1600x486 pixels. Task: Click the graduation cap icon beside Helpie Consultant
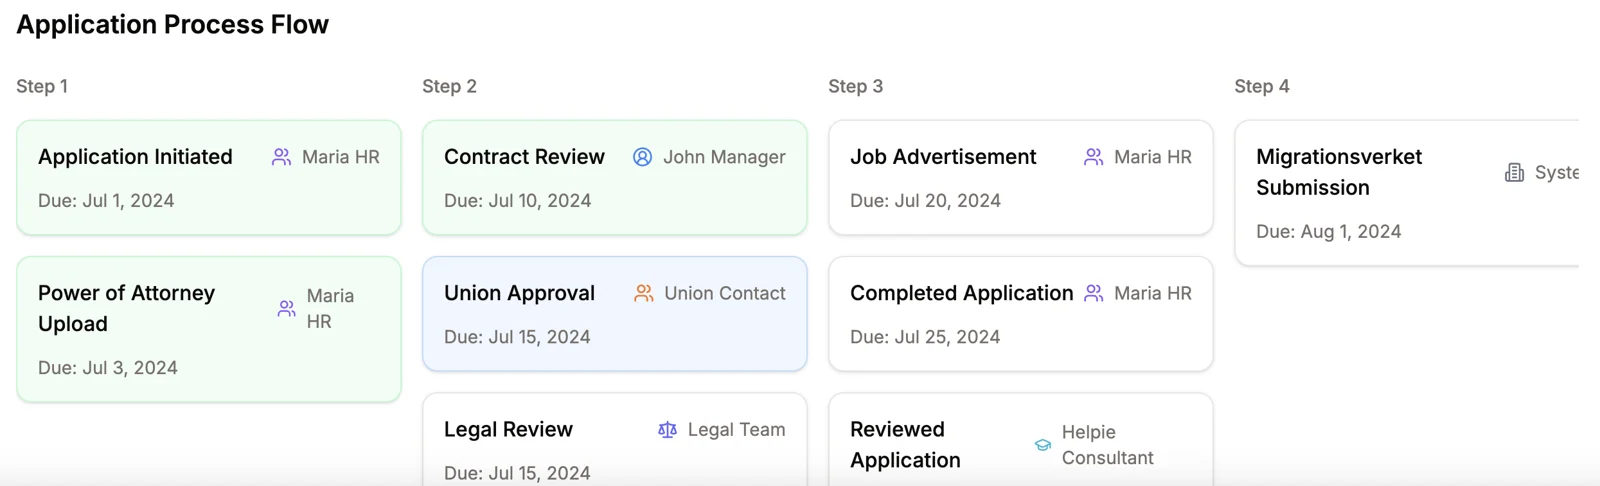[1042, 445]
